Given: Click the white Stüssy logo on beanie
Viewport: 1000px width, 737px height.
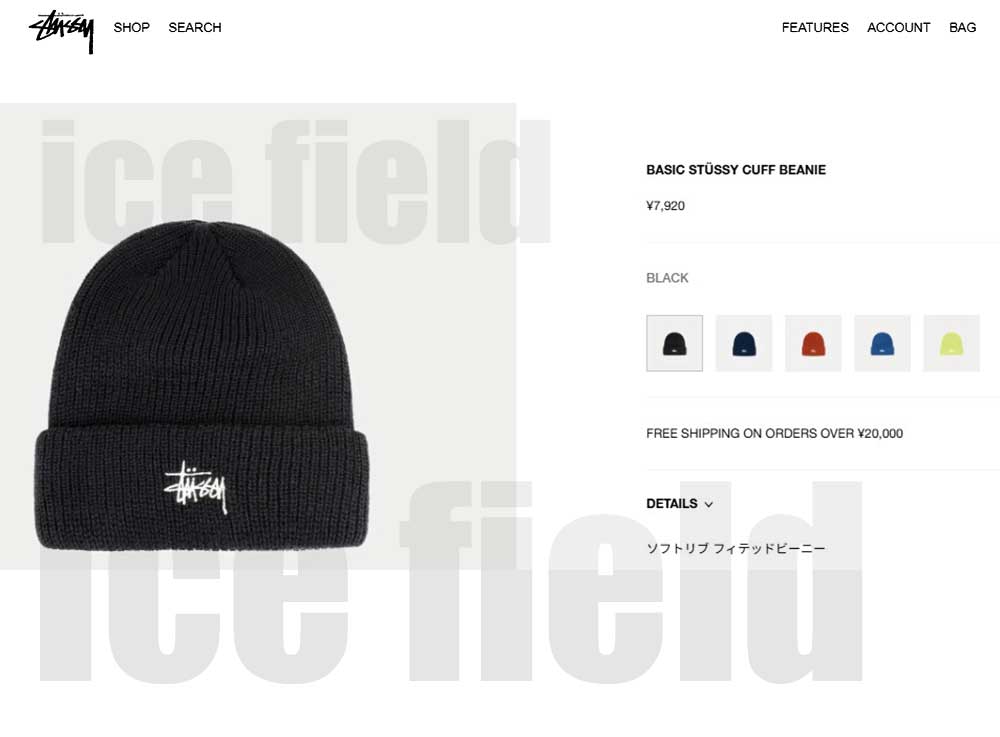Looking at the screenshot, I should point(196,487).
